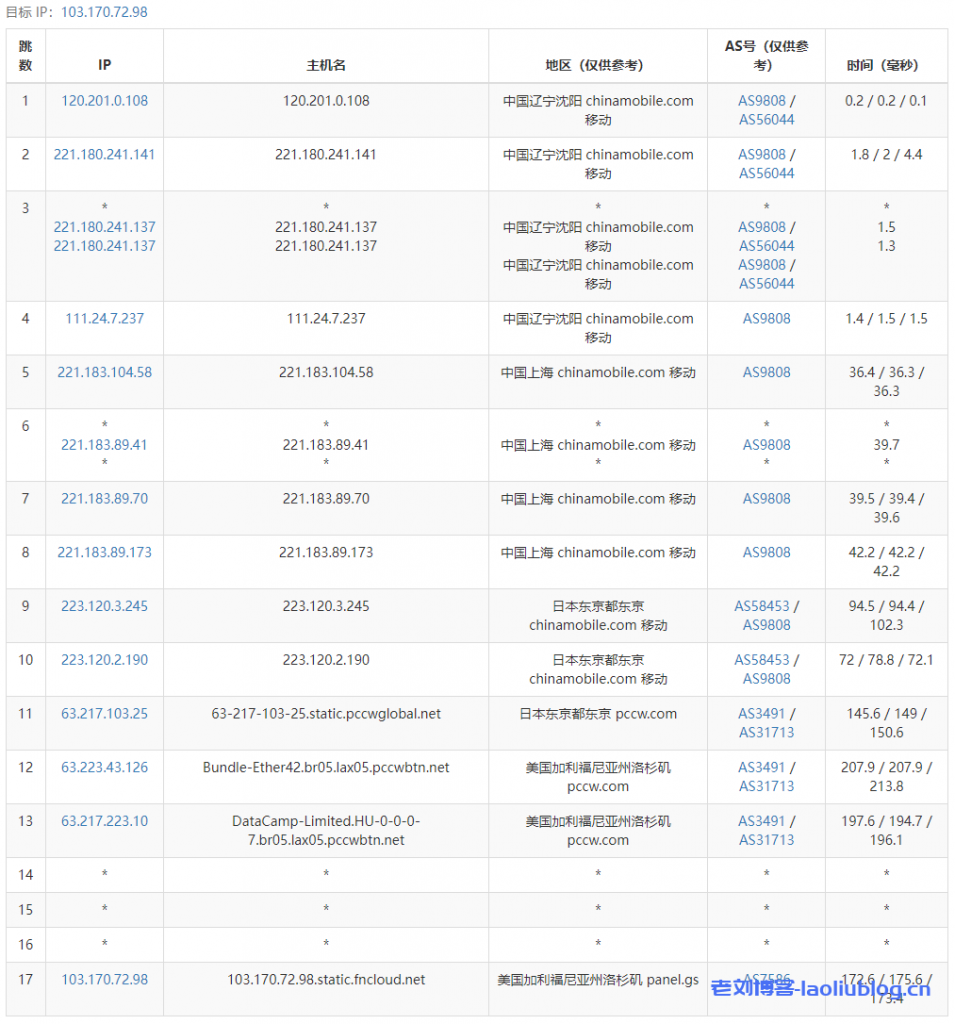Viewport: 955px width, 1024px height.
Task: Open the target IP link 103.170.72.98 at top
Action: (x=103, y=12)
